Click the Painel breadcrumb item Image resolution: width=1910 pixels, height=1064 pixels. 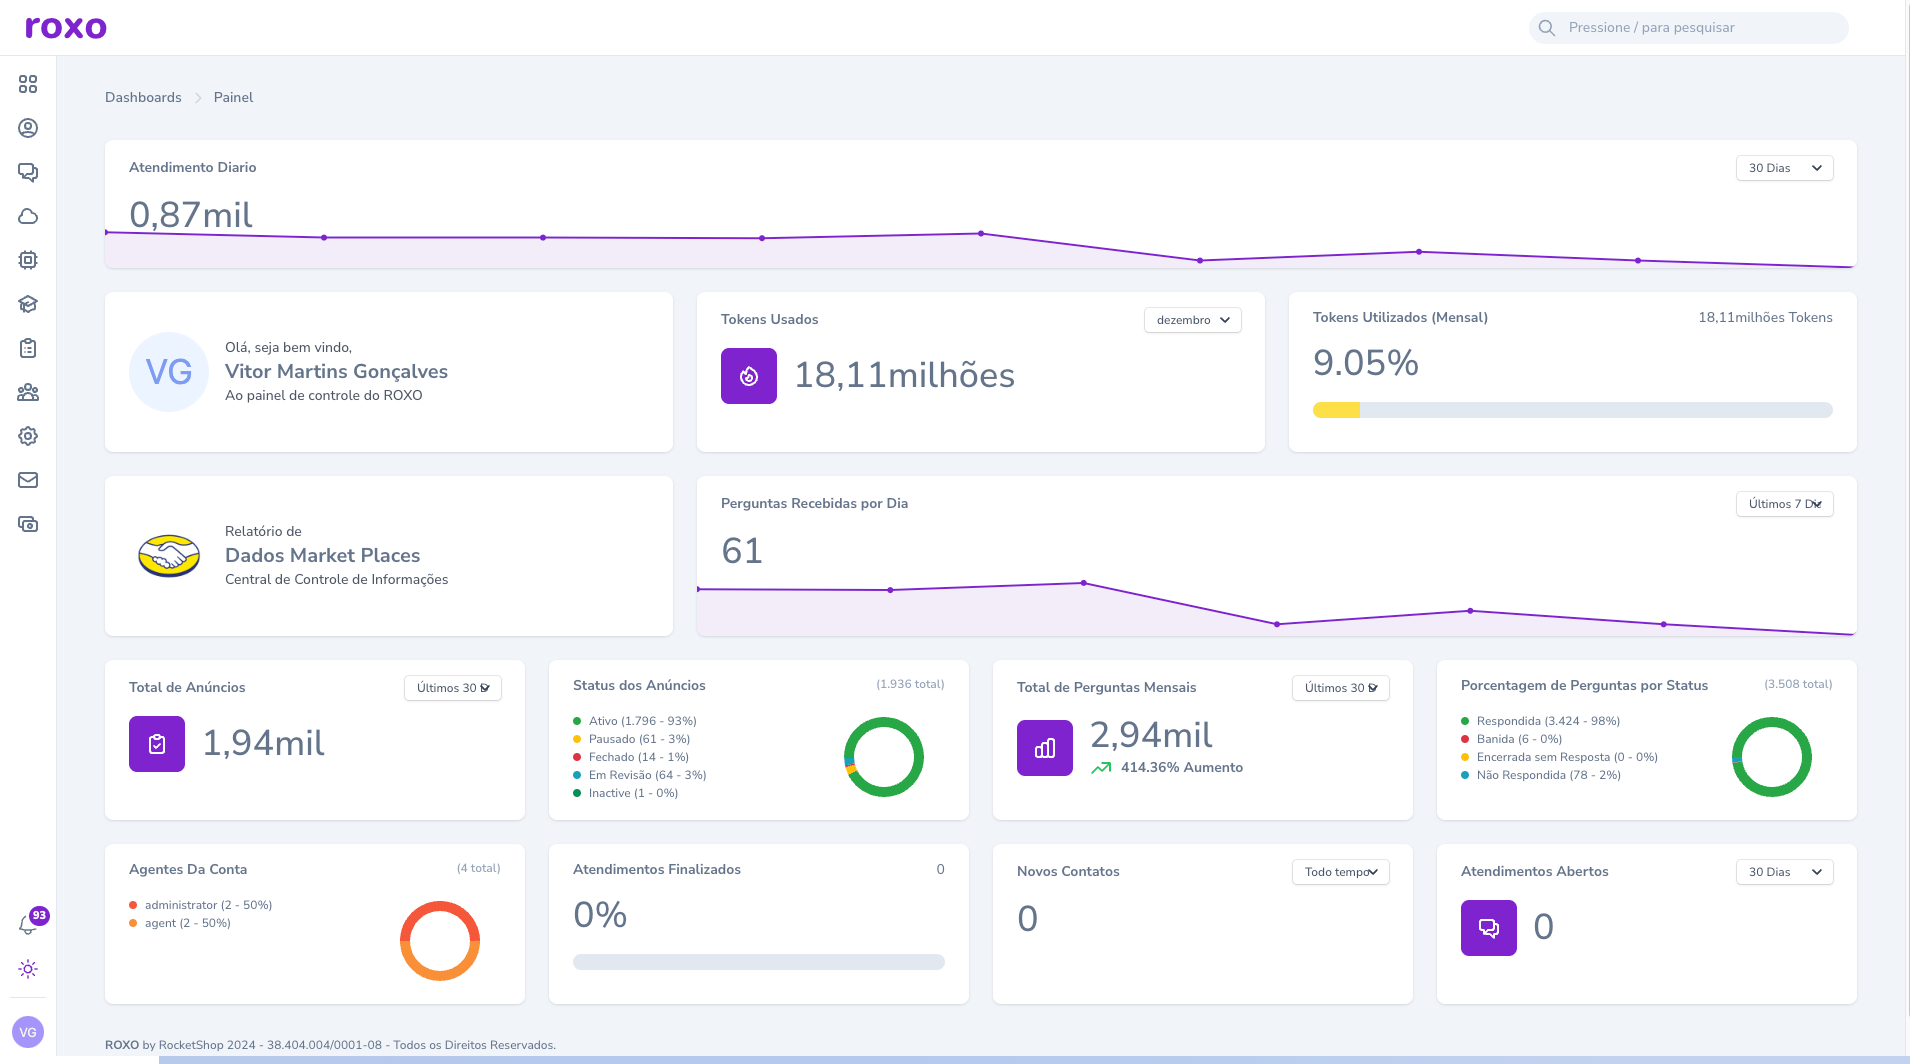tap(233, 97)
